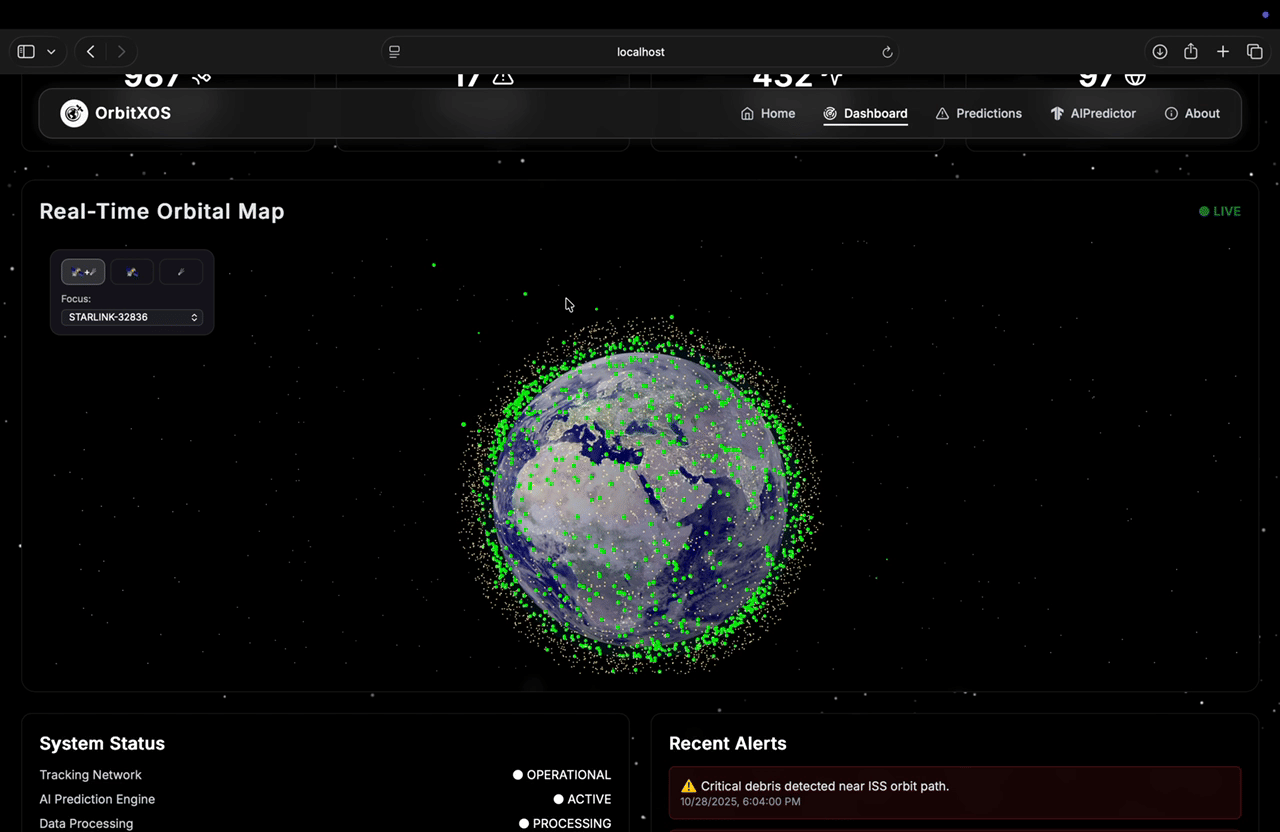Open the About page
This screenshot has width=1280, height=832.
[1192, 113]
